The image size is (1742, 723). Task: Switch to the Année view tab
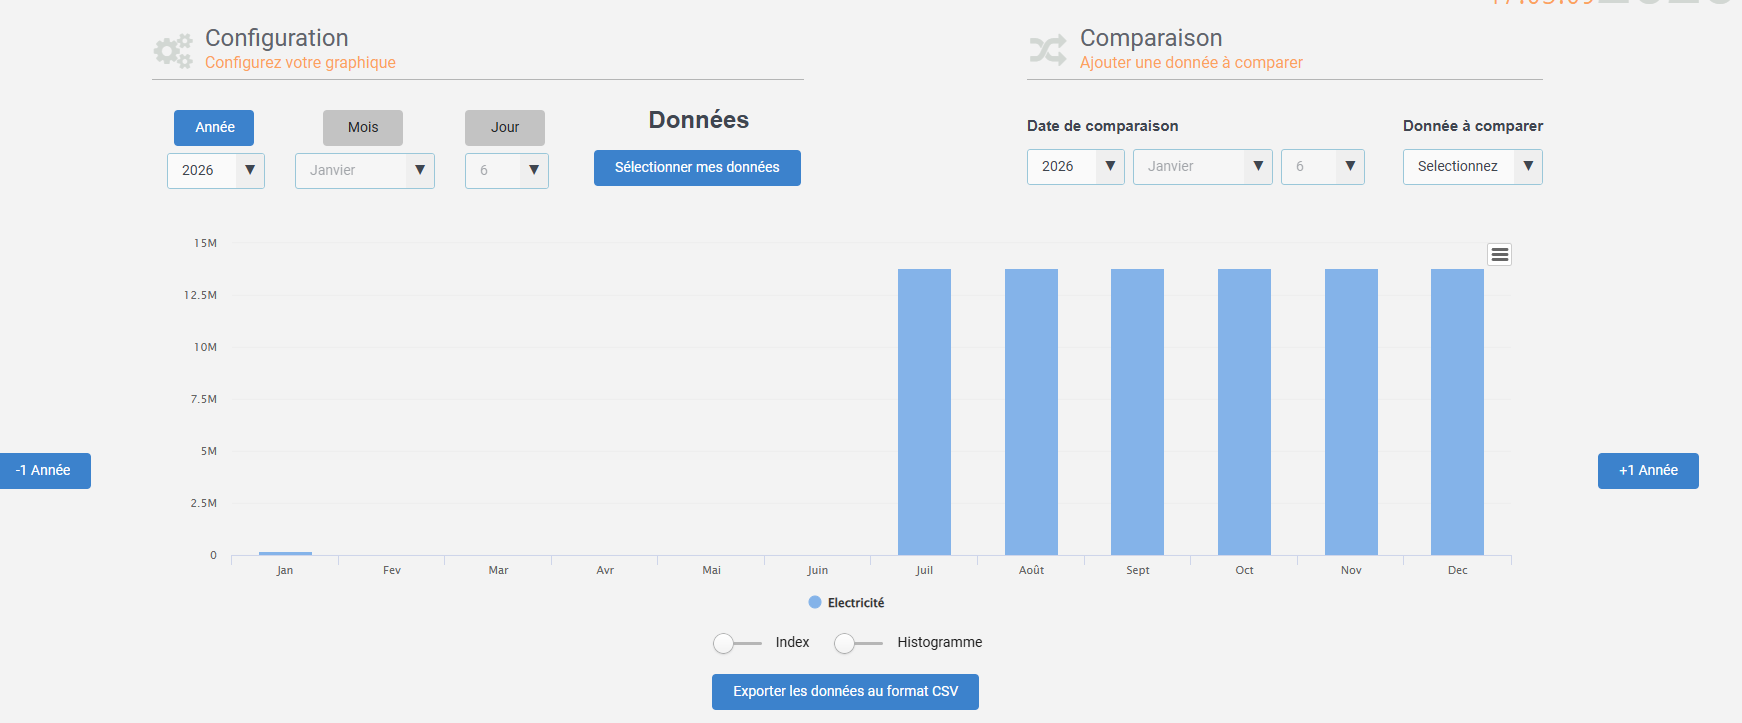tap(214, 128)
